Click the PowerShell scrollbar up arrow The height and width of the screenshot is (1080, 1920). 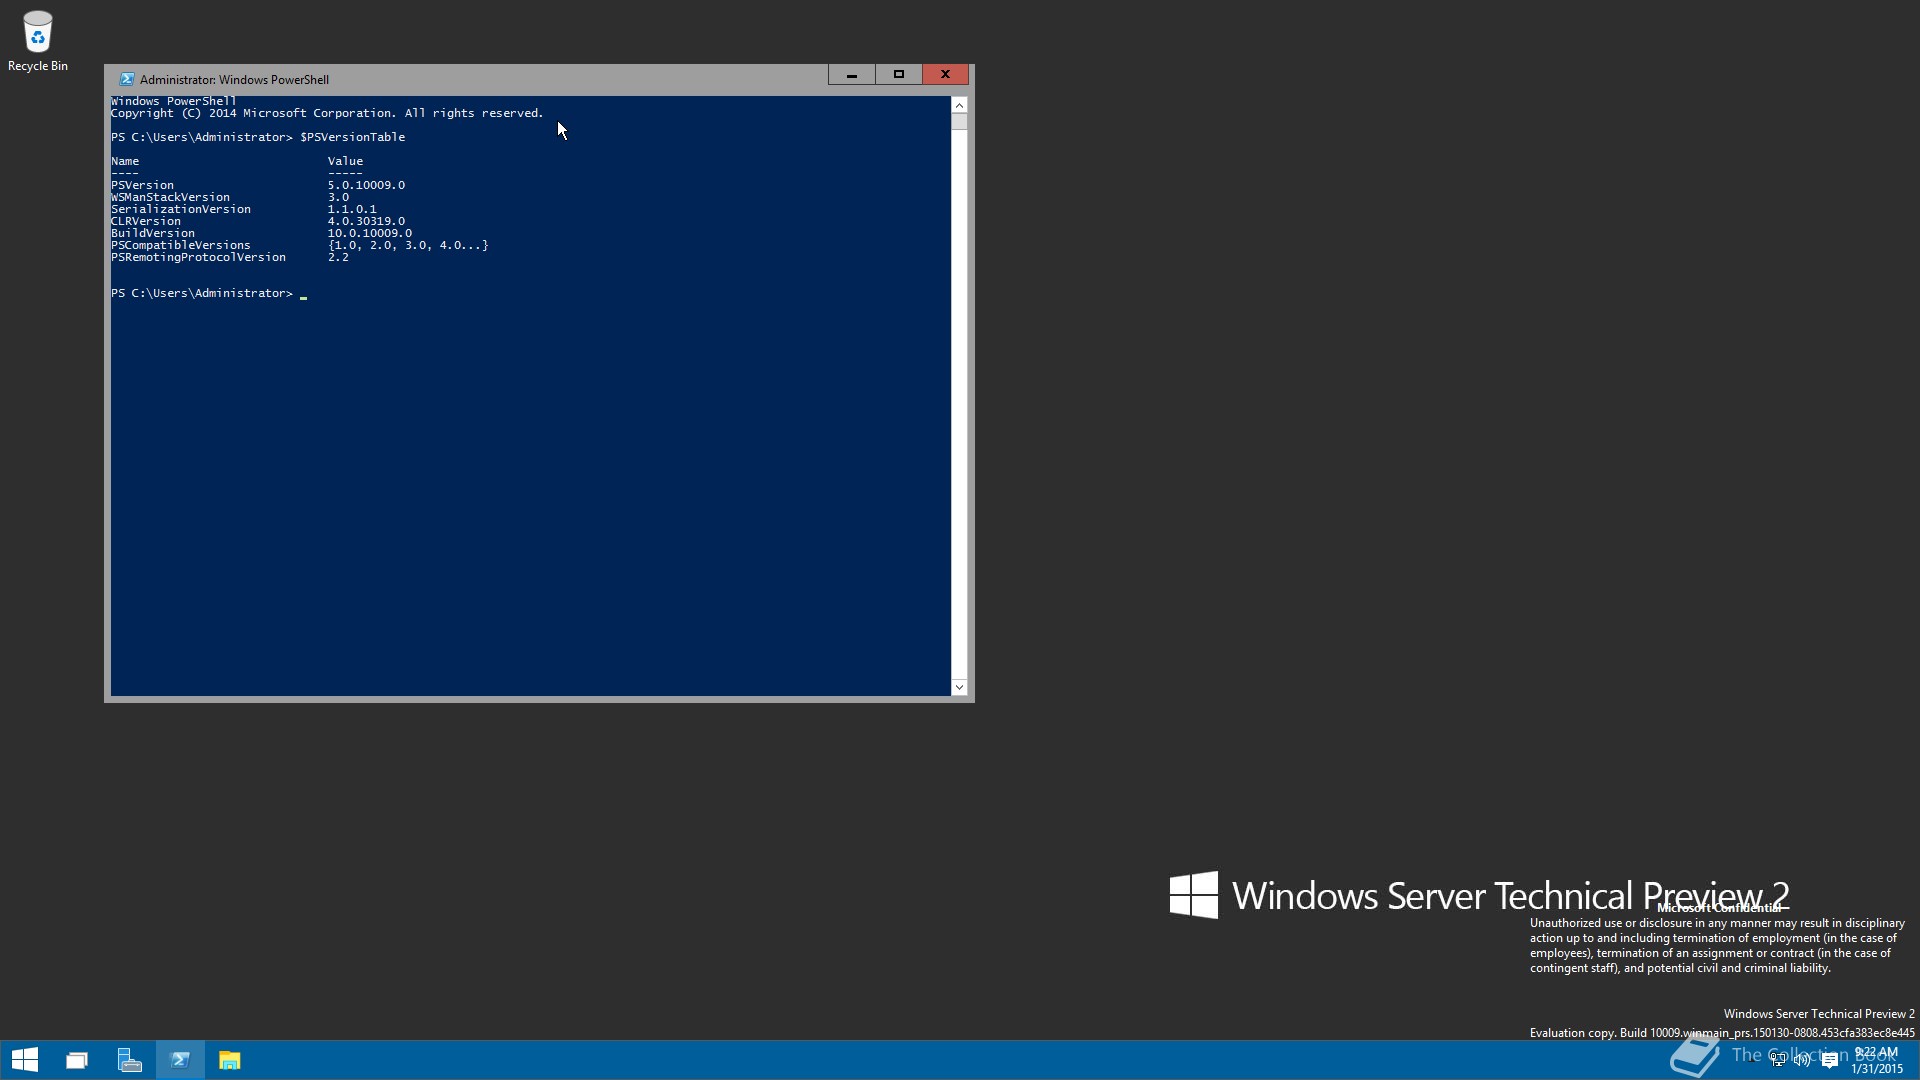tap(959, 105)
